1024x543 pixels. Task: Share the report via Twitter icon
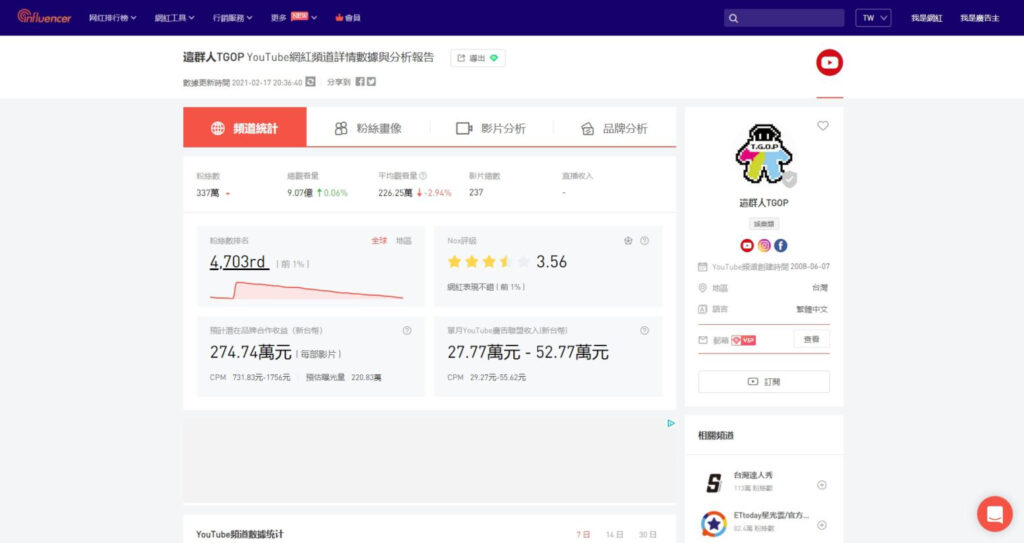372,82
